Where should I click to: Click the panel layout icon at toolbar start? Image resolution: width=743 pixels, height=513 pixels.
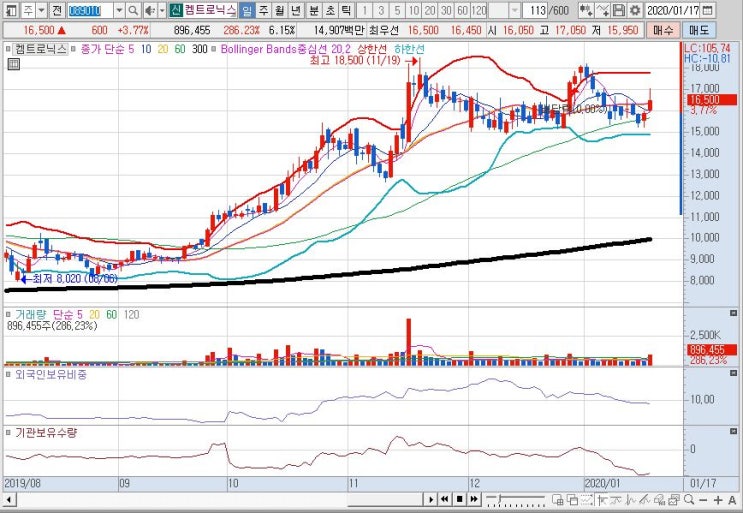12,10
